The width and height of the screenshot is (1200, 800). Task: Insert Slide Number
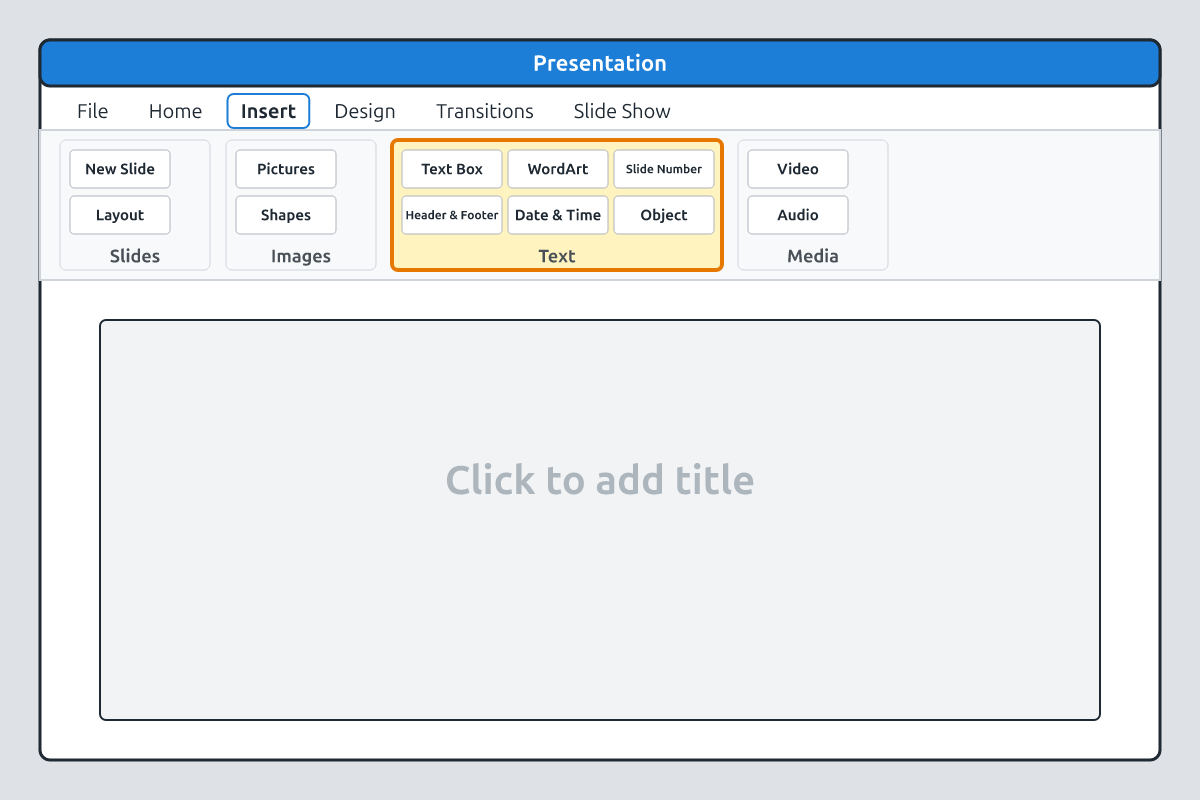664,169
